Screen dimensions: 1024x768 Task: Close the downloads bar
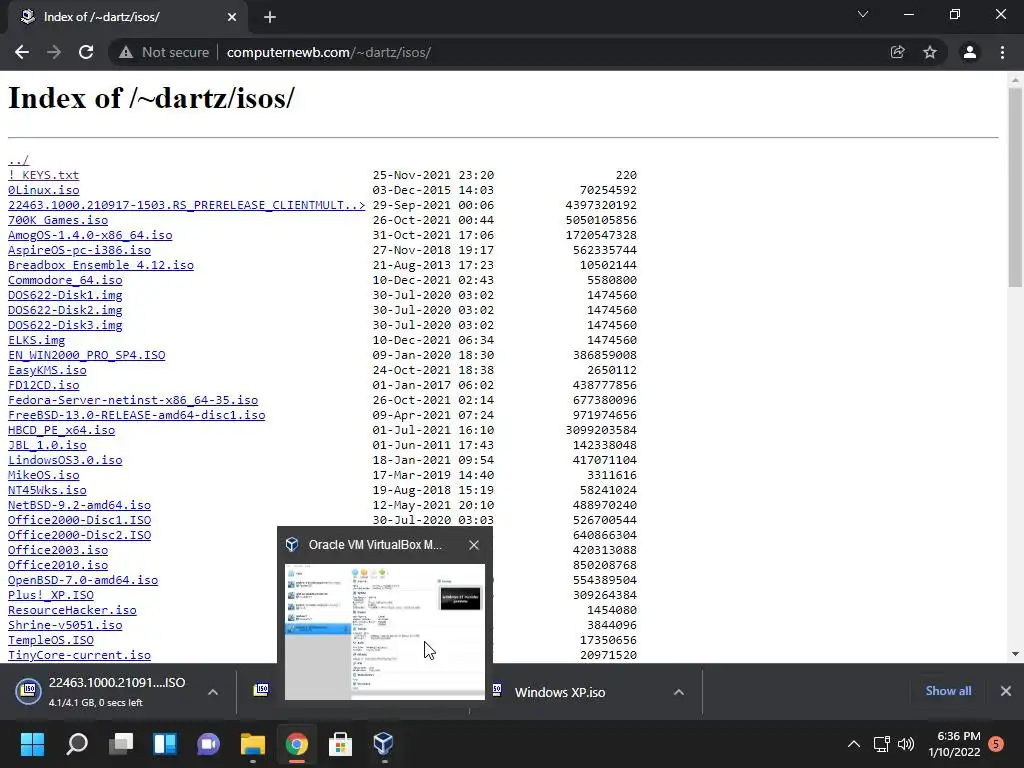point(1006,691)
